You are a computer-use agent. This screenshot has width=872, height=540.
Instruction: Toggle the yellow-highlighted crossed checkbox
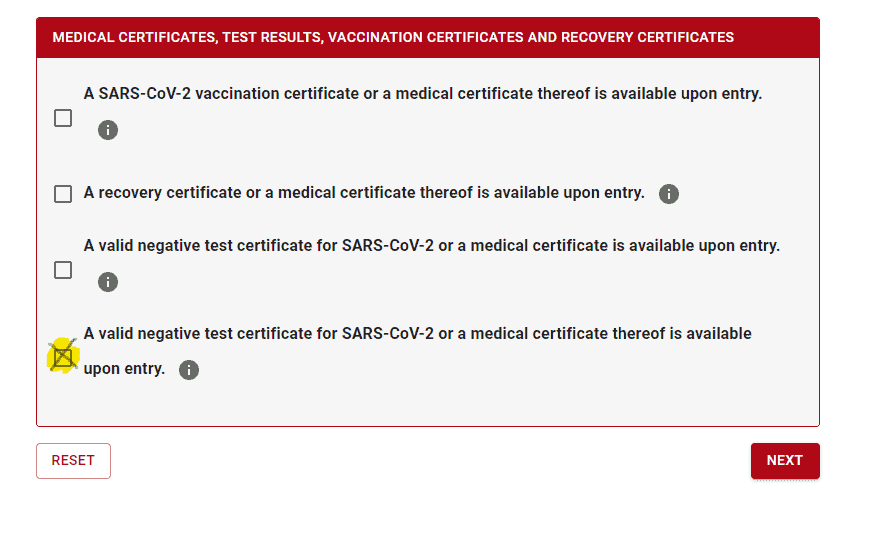63,356
